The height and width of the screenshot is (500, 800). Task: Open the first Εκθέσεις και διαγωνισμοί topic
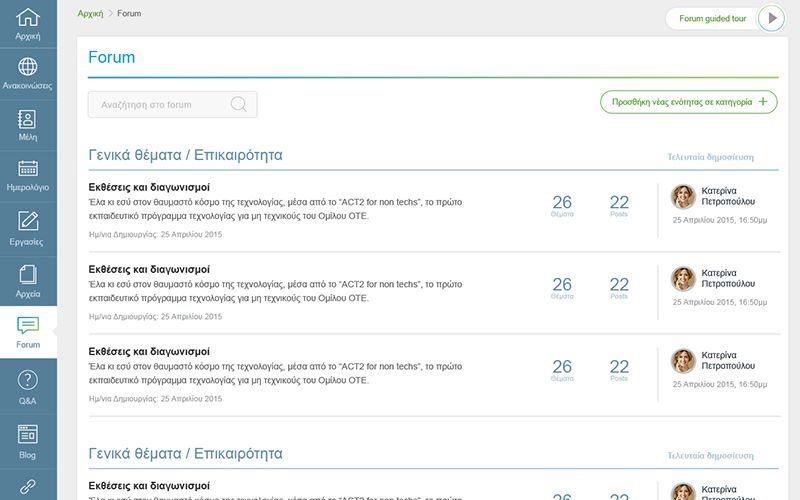point(149,187)
